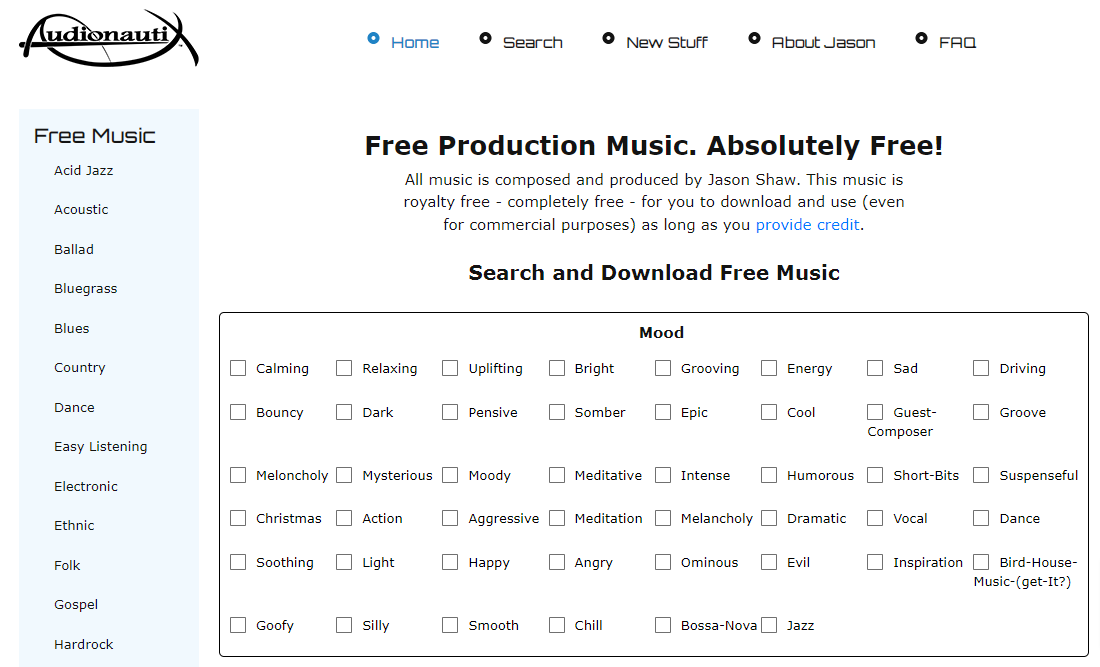
Task: Toggle the Christmas mood checkbox
Action: pos(239,518)
